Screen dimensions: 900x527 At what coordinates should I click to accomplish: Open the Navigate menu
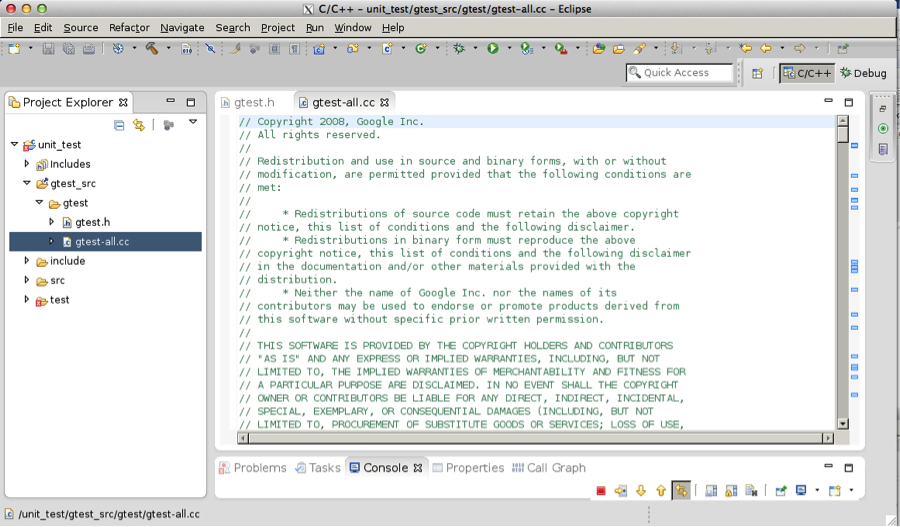(182, 28)
